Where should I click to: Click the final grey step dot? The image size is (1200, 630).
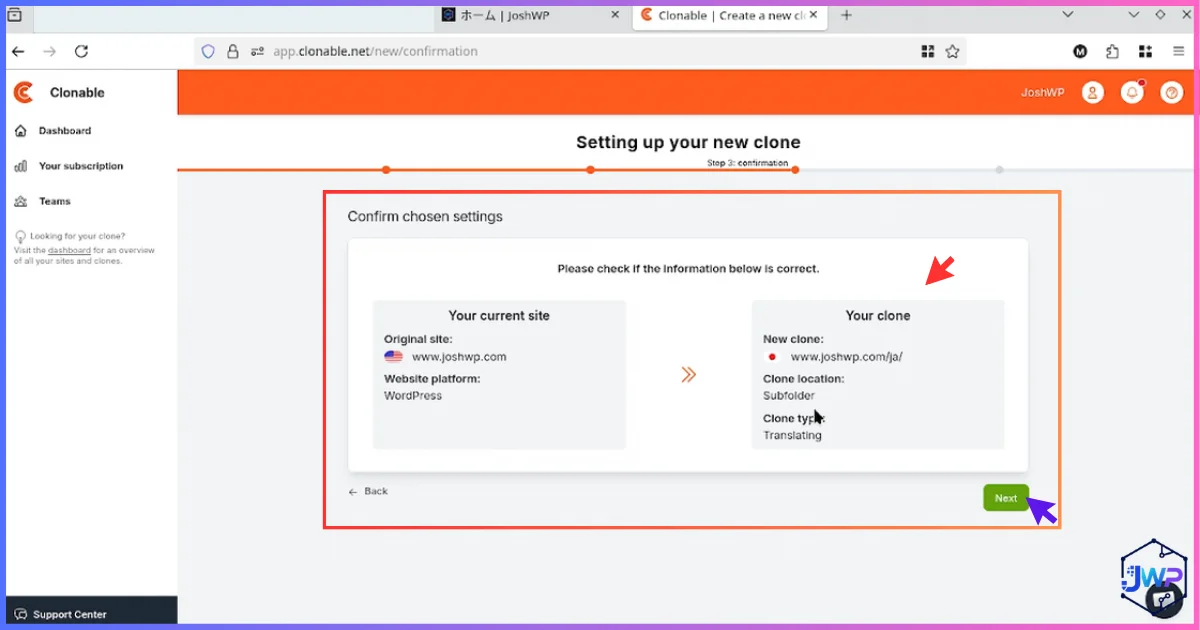click(x=1000, y=170)
